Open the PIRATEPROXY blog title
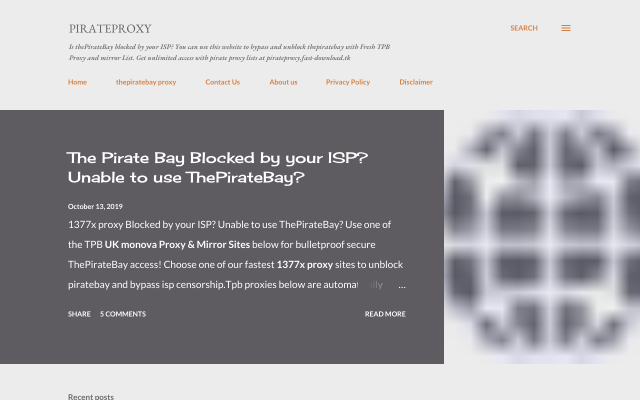The image size is (640, 400). pos(110,29)
